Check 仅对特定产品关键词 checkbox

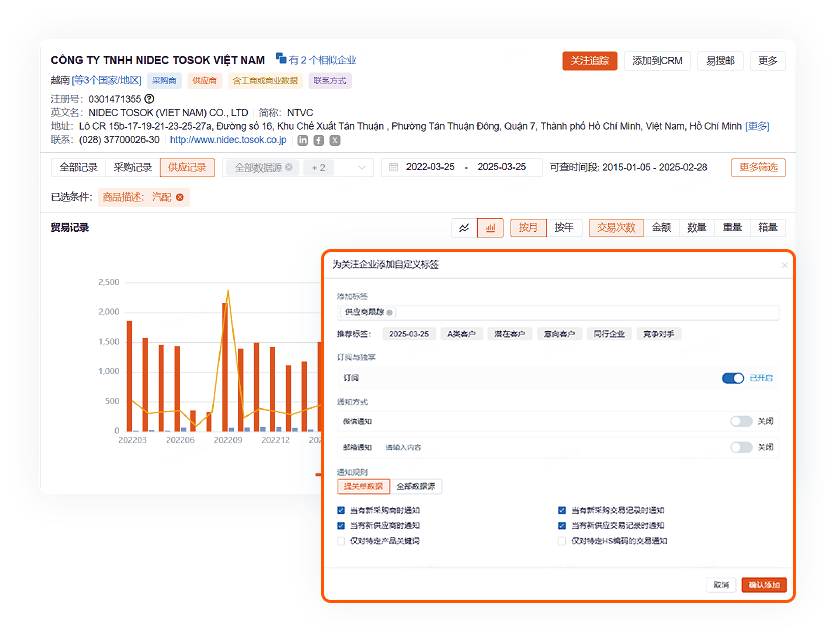pos(342,541)
